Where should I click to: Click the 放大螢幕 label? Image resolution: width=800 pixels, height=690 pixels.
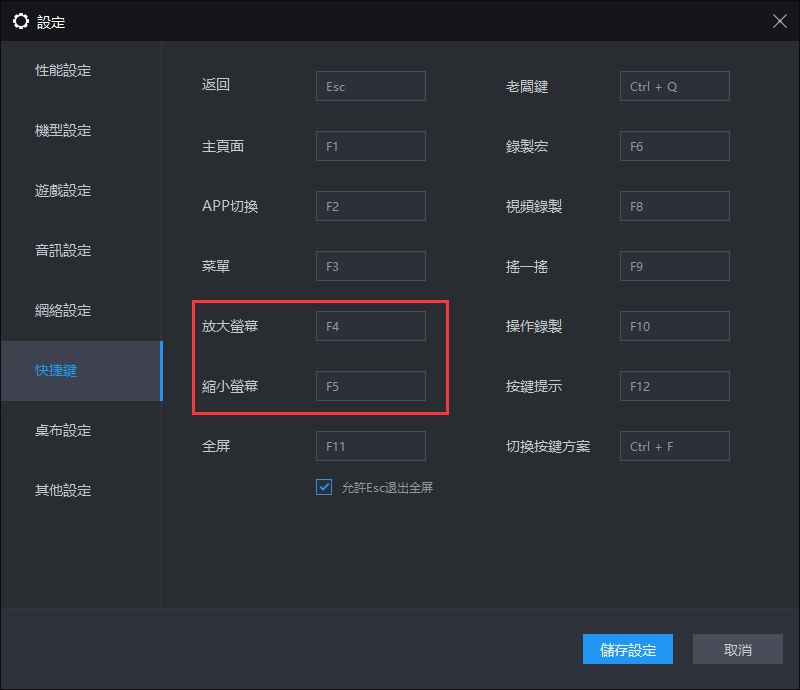[x=230, y=326]
